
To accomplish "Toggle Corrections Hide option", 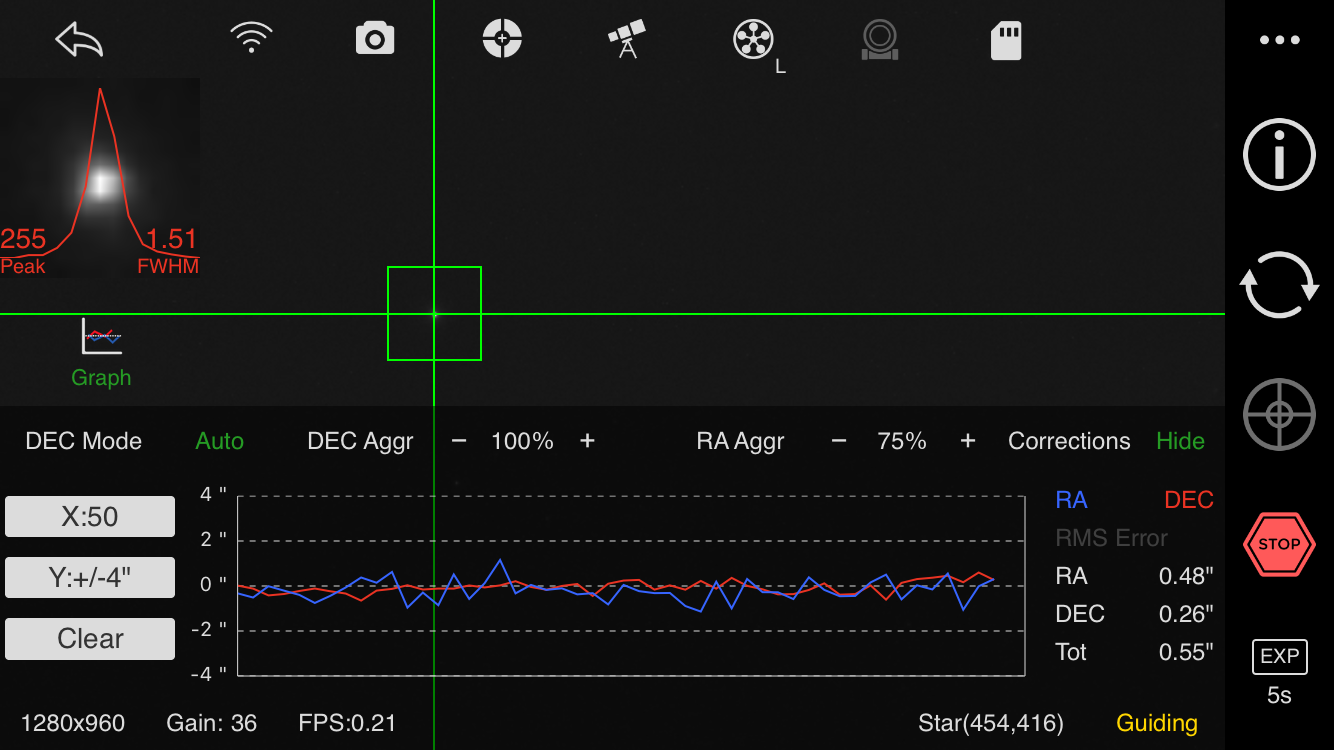I will 1180,441.
